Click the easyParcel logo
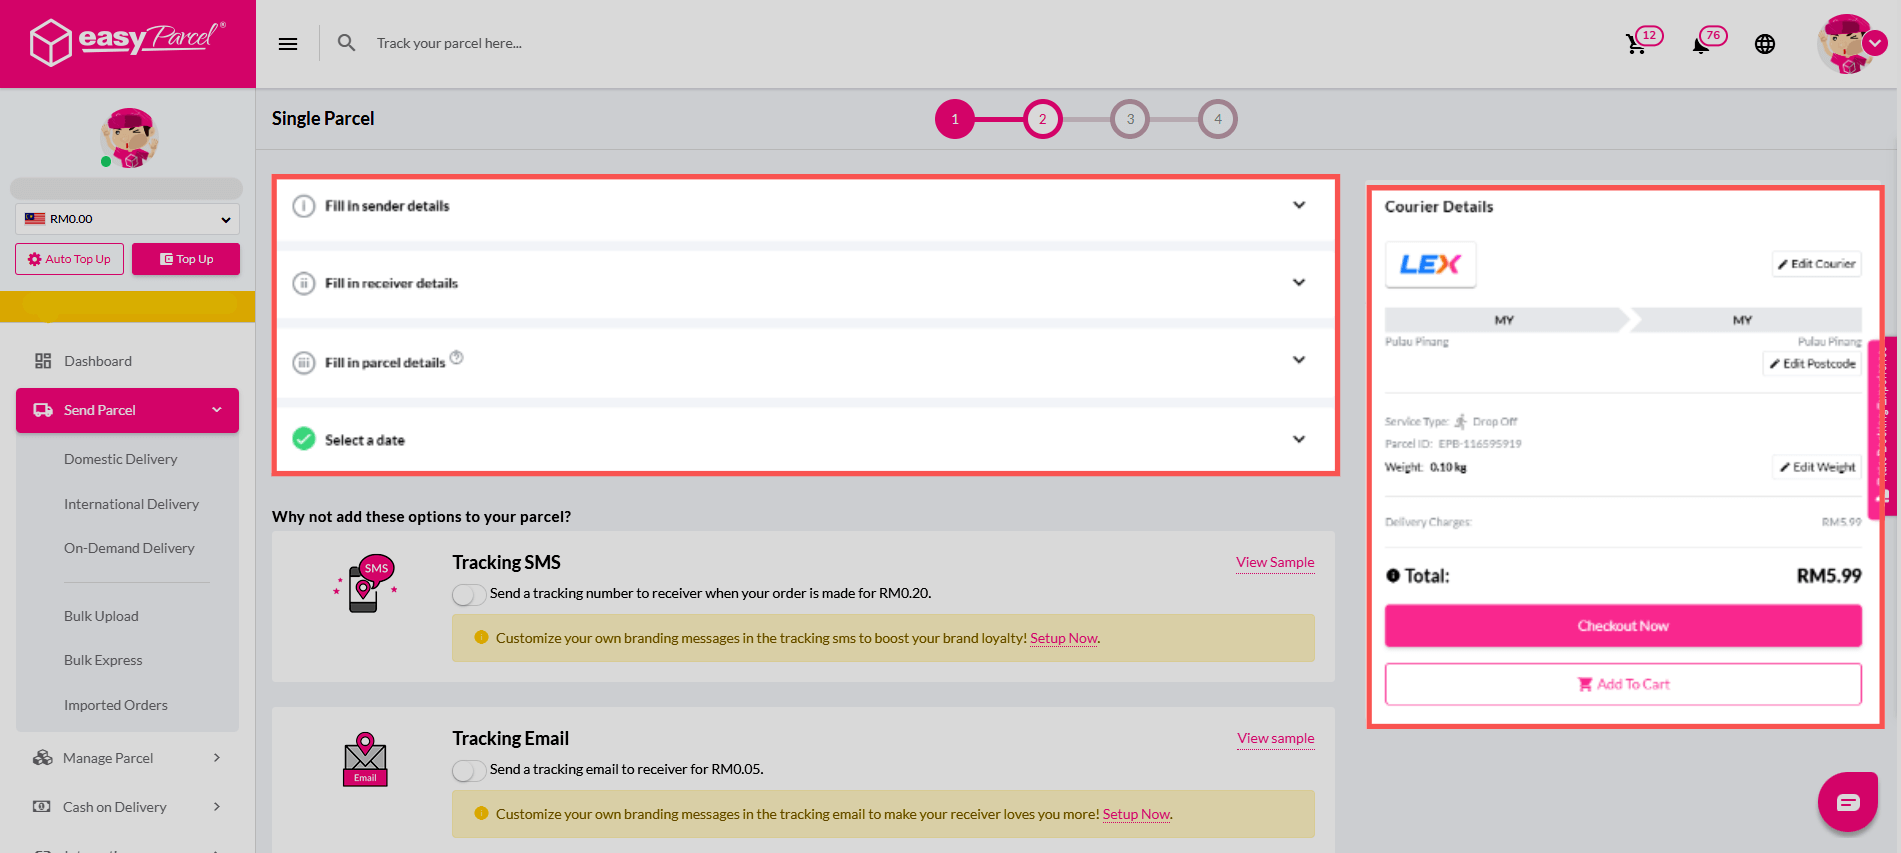Viewport: 1901px width, 853px height. point(127,41)
